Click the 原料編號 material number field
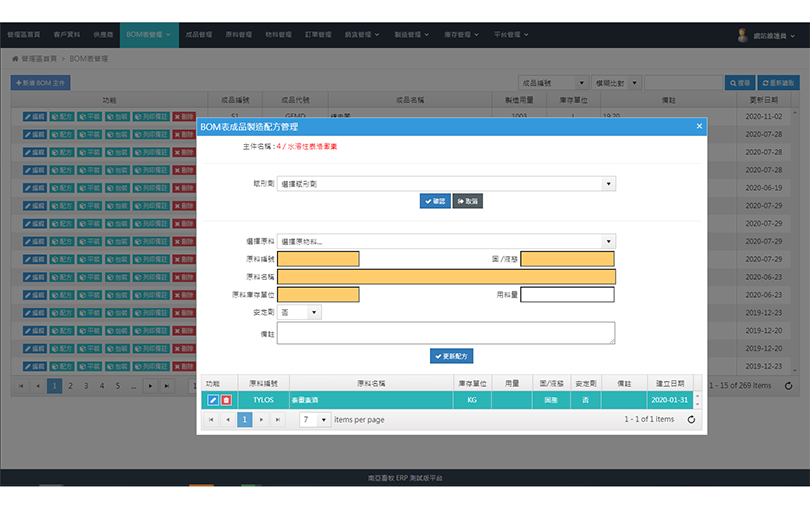 pos(318,259)
